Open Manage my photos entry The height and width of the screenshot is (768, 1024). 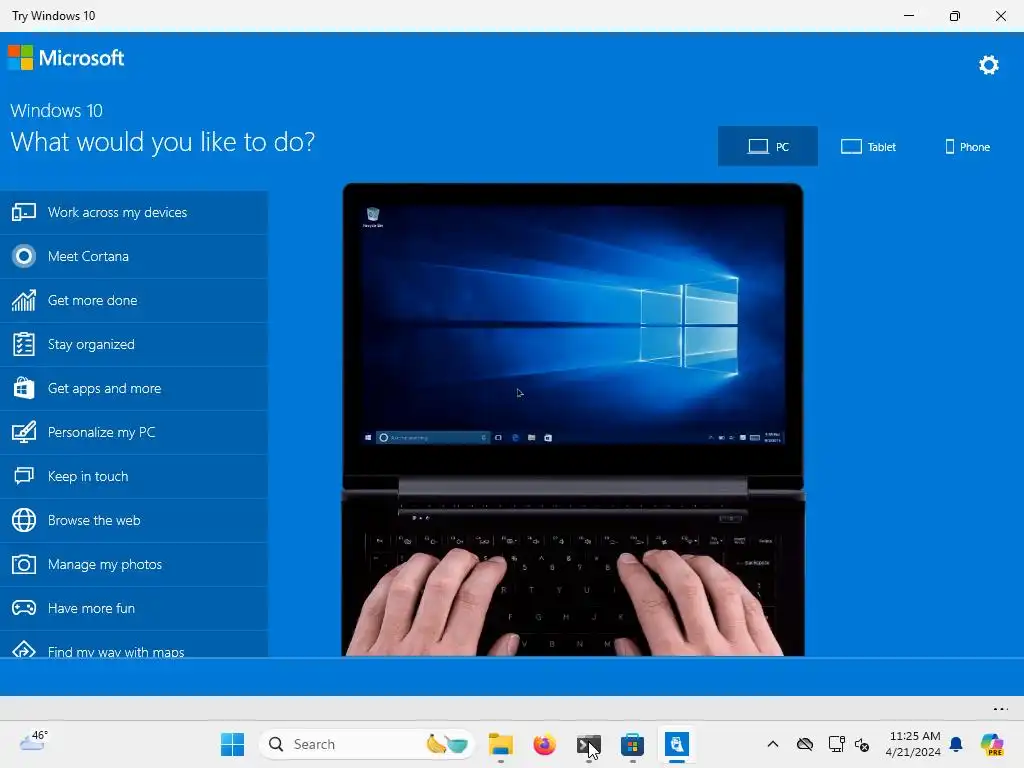[134, 564]
